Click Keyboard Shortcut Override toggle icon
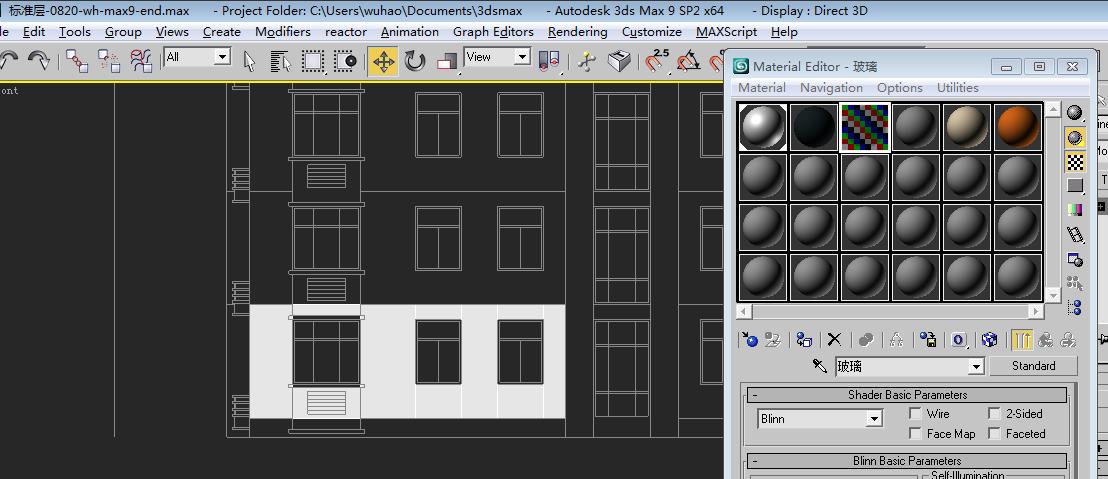Viewport: 1108px width, 479px height. [619, 61]
